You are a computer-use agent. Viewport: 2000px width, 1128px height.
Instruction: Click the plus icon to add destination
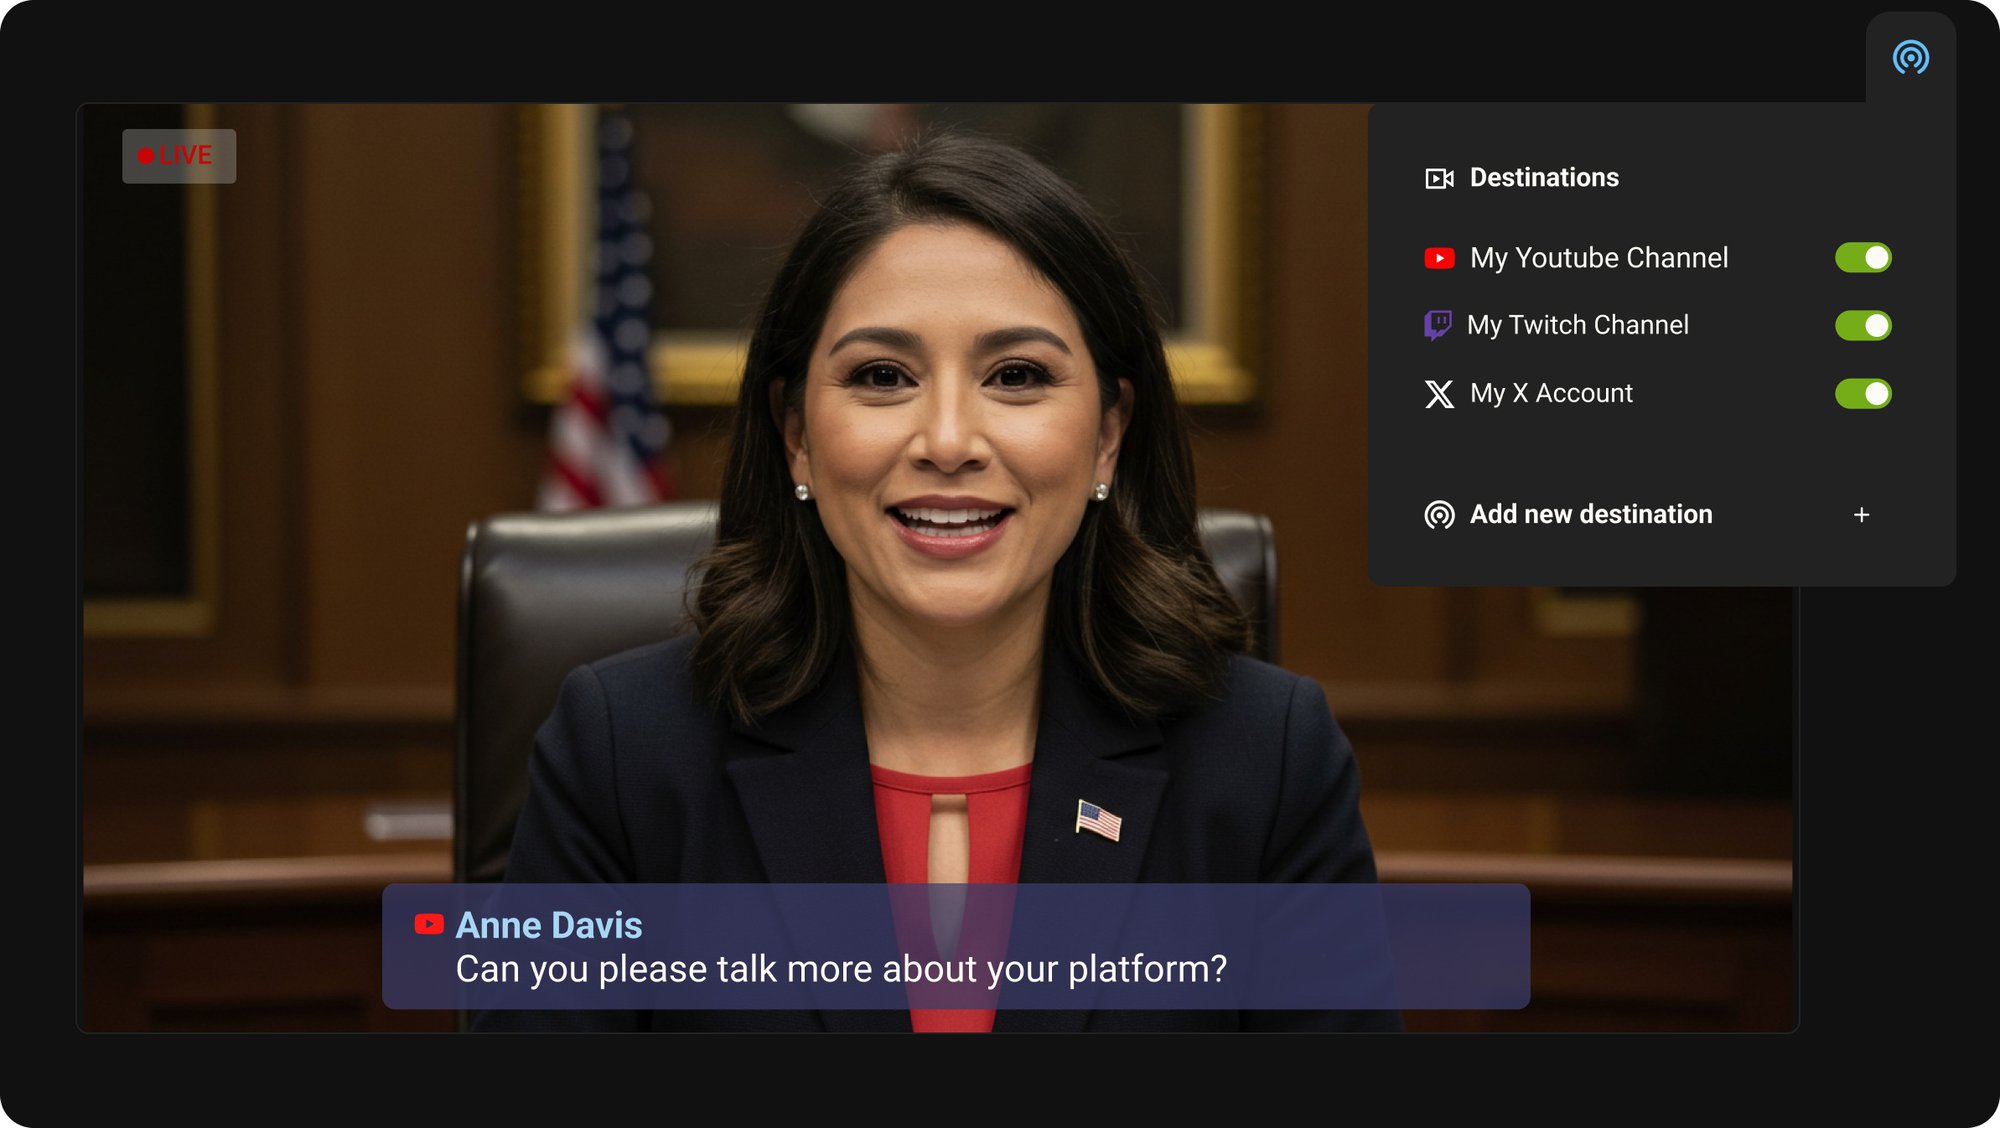point(1861,515)
